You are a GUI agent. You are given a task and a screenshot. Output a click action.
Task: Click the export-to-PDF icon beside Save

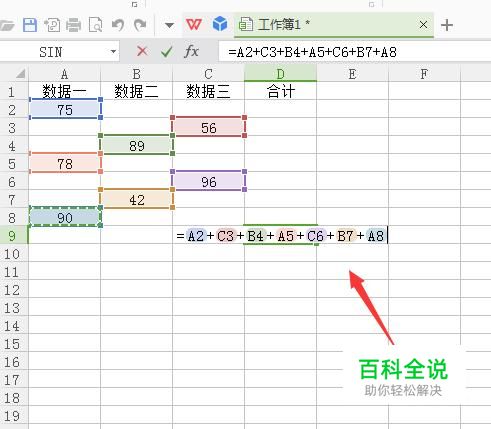(52, 25)
